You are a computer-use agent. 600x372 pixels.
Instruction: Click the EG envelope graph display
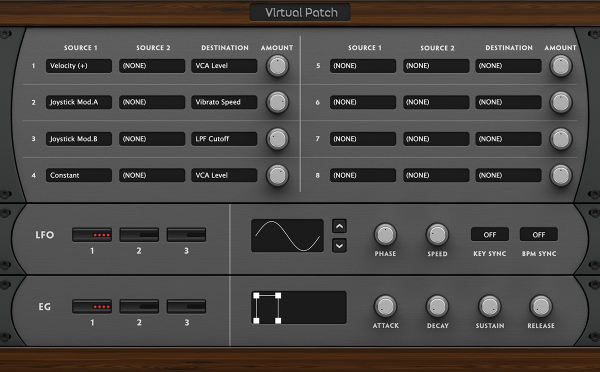pyautogui.click(x=299, y=308)
